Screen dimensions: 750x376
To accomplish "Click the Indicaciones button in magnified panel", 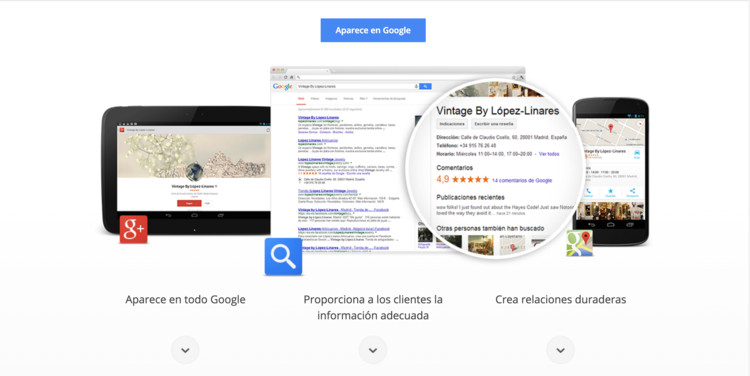I will 452,124.
